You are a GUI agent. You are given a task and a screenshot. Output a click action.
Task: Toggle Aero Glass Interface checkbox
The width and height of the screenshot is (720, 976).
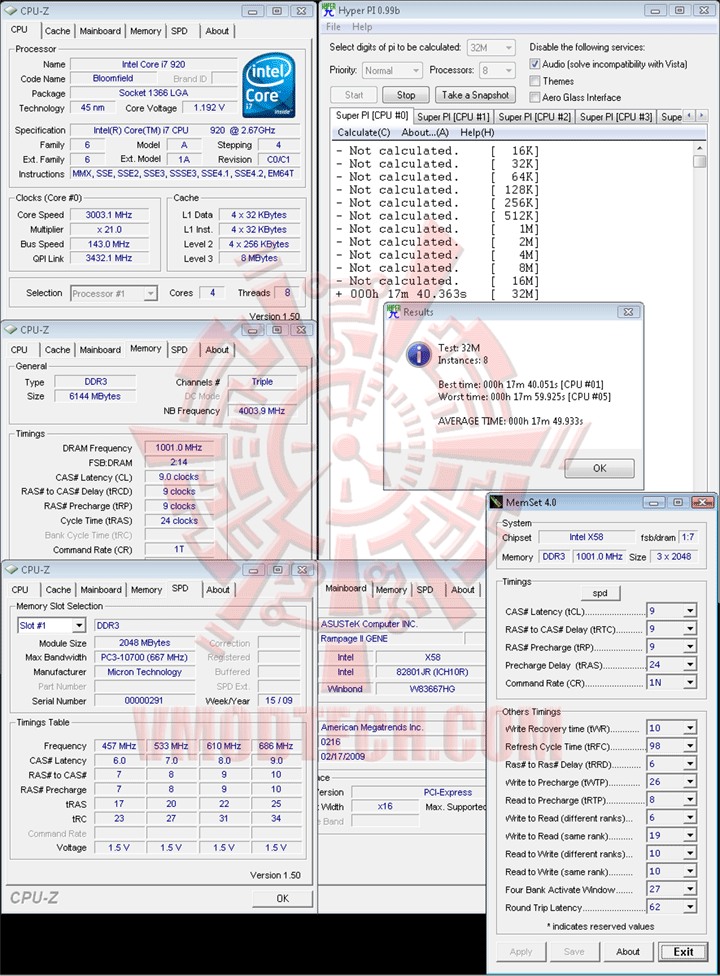tap(535, 97)
